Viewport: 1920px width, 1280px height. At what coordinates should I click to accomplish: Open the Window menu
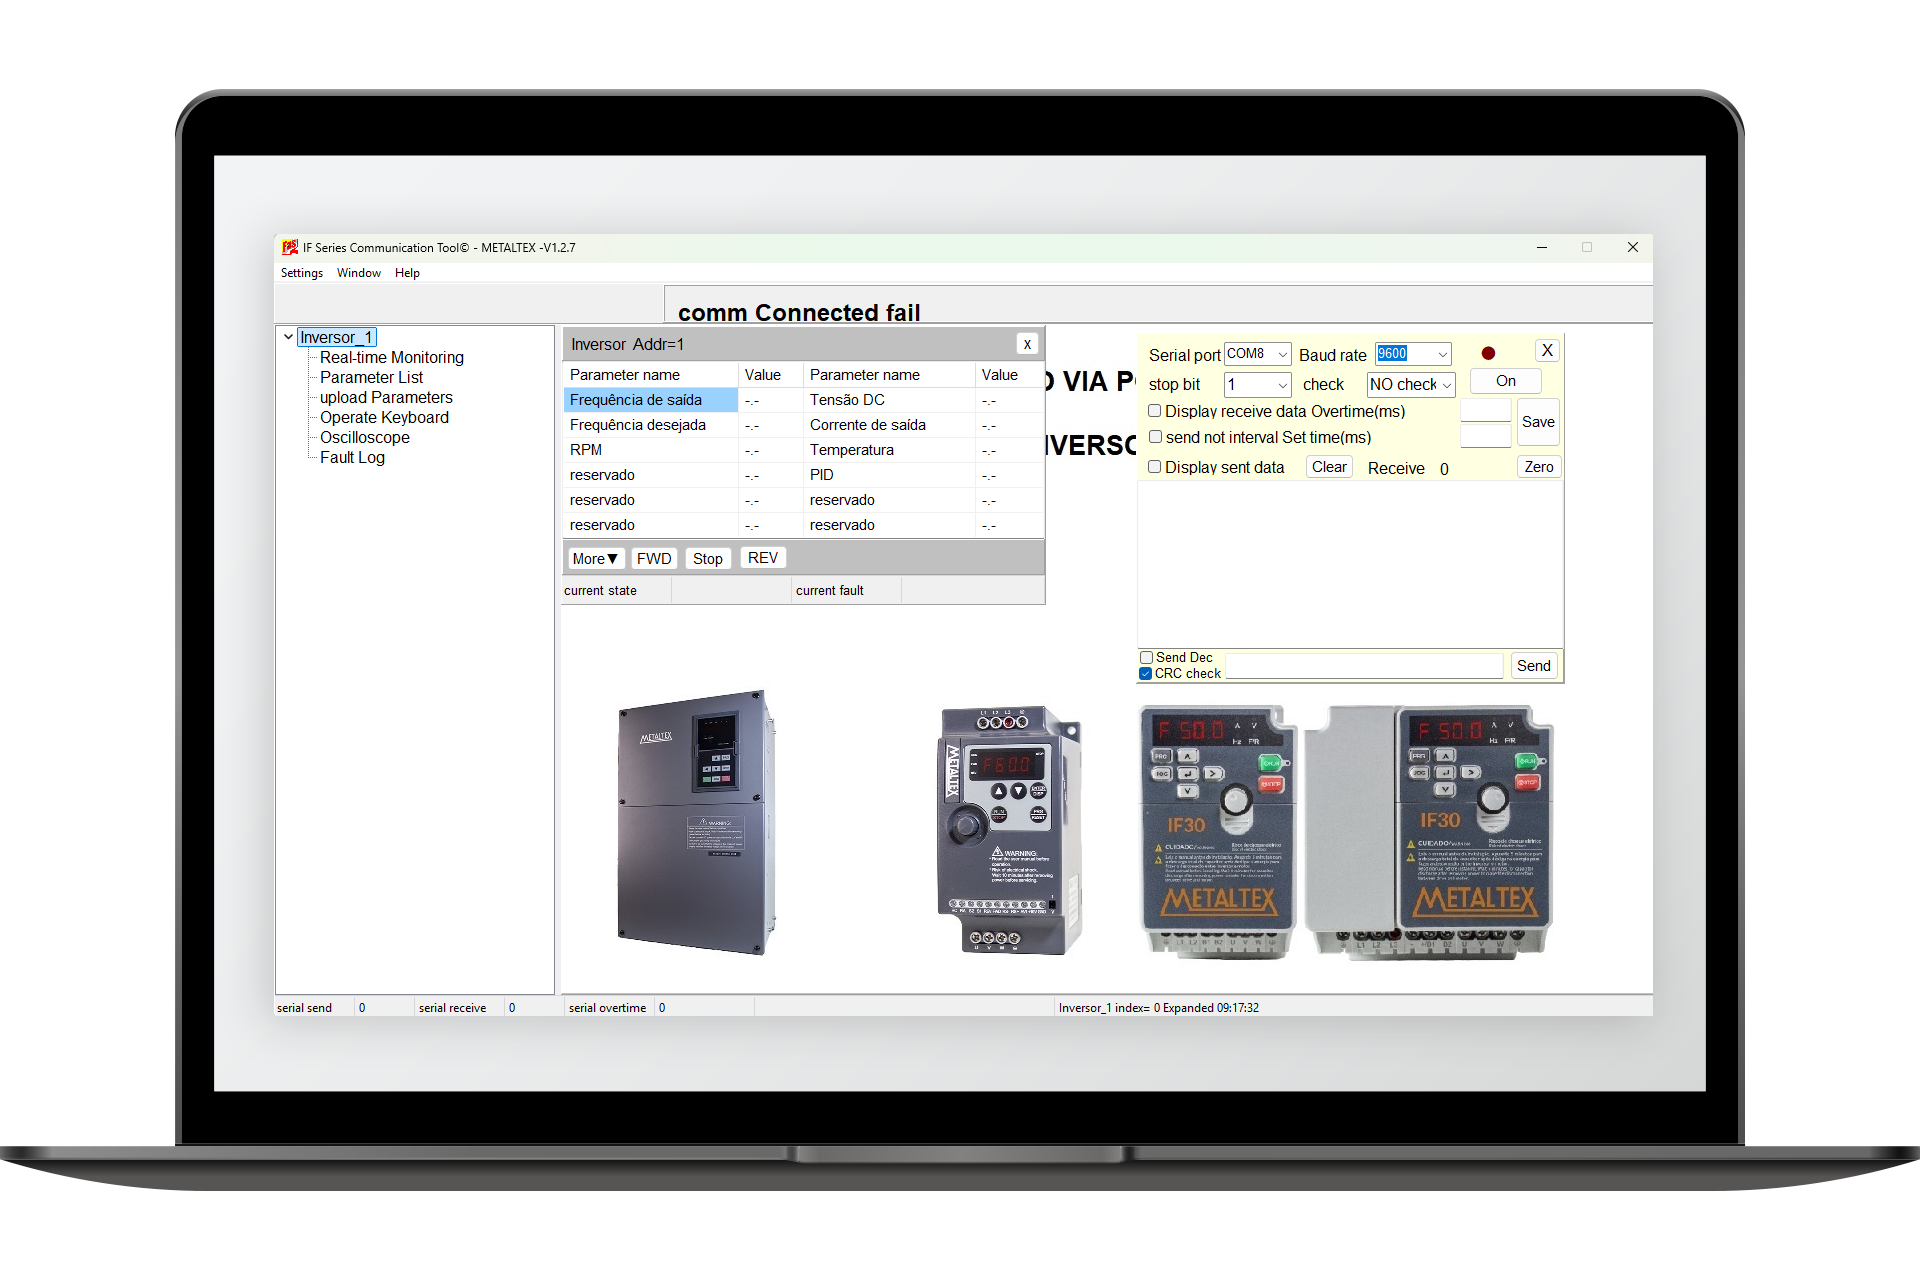[x=359, y=273]
